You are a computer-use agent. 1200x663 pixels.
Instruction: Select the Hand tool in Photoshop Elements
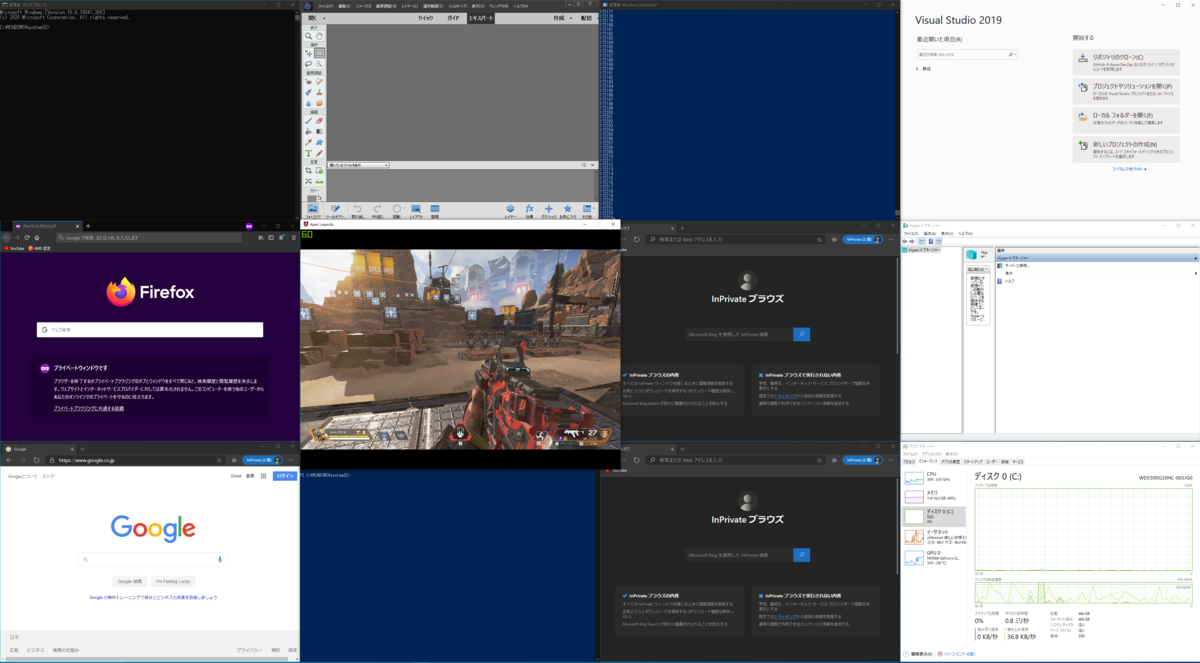point(320,36)
